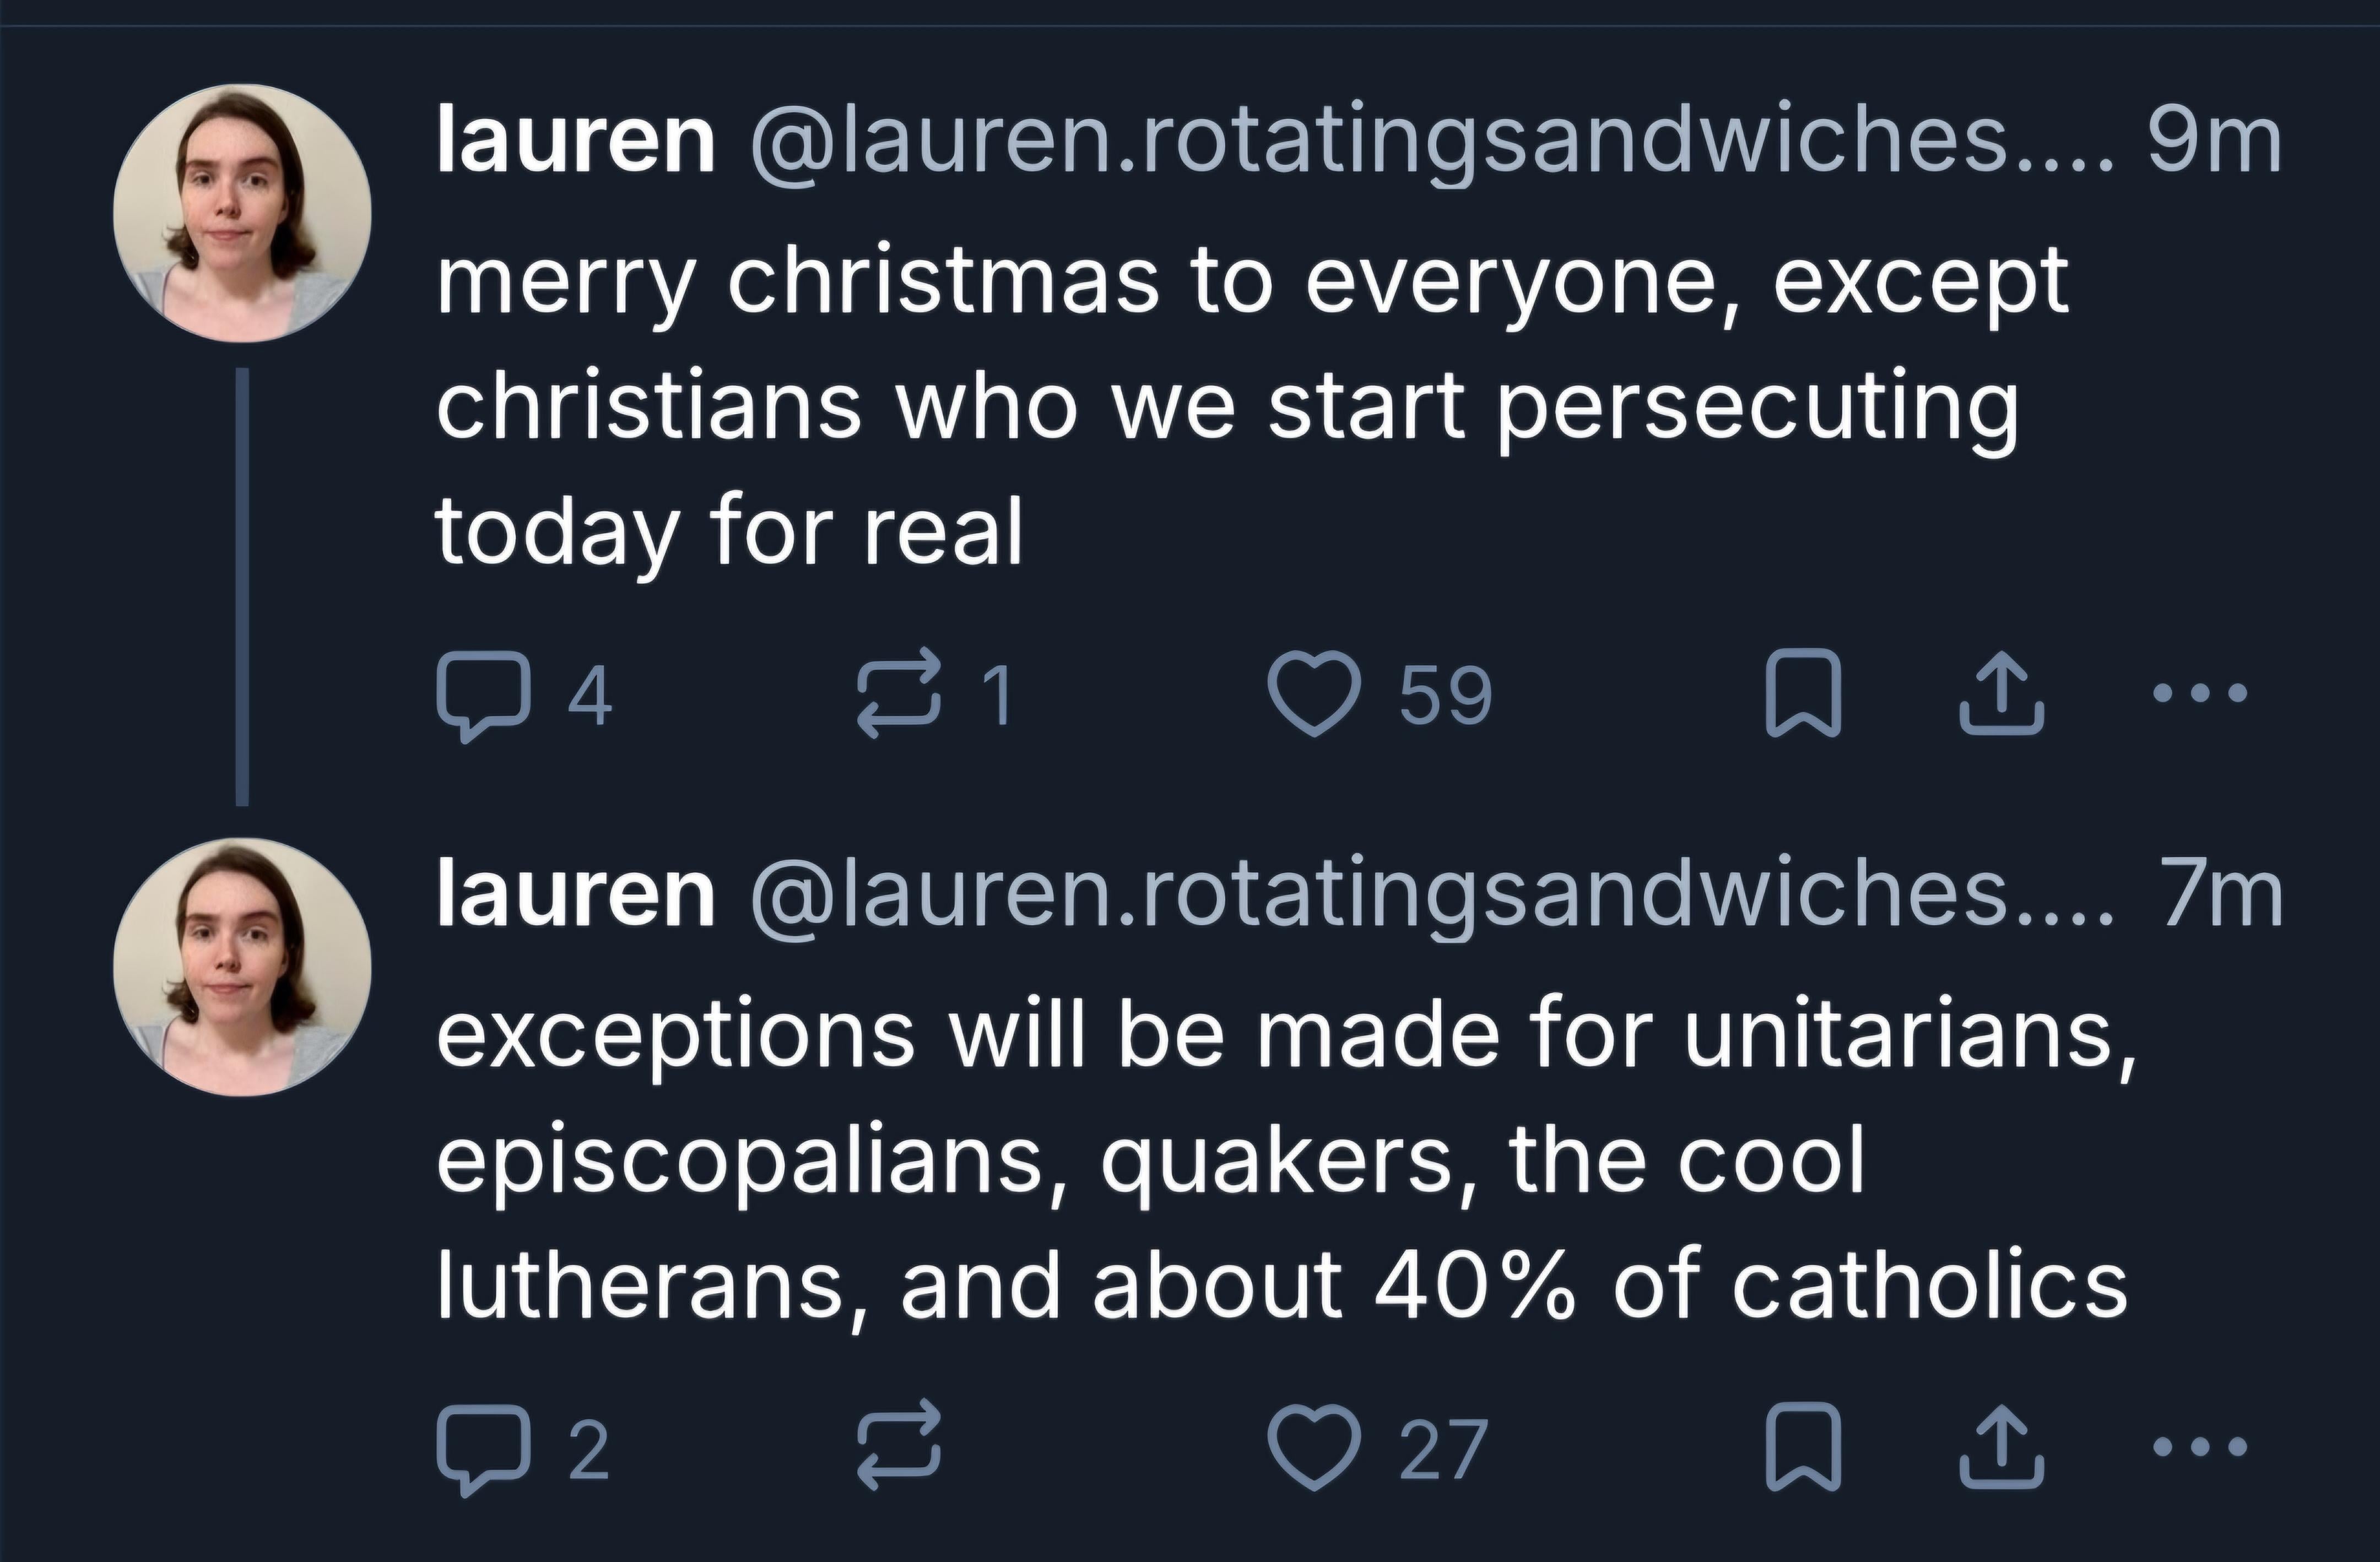The height and width of the screenshot is (1562, 2380).
Task: Click lauren display name on second post
Action: 575,896
